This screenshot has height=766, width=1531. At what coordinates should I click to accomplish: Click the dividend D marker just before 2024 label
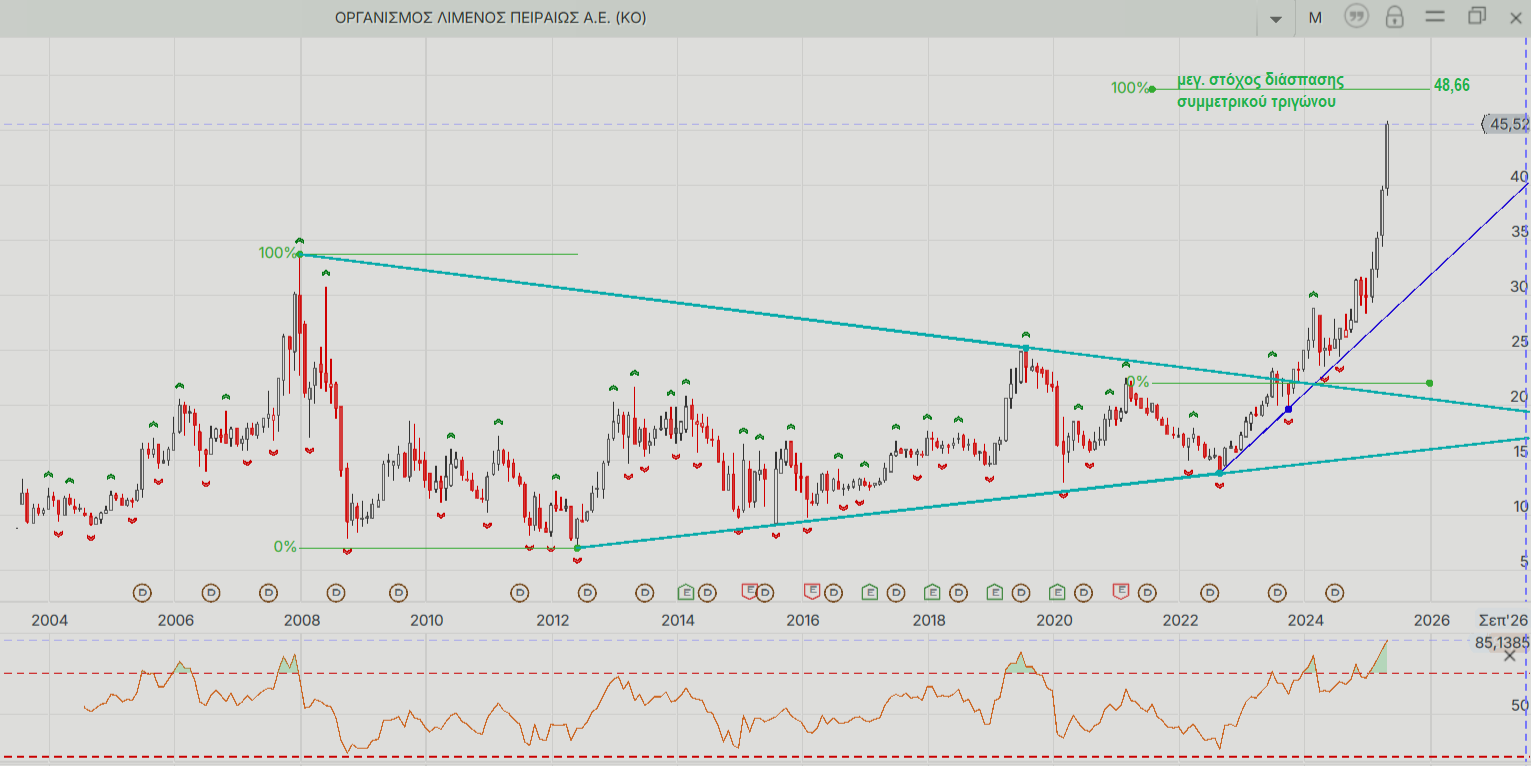pos(1278,593)
